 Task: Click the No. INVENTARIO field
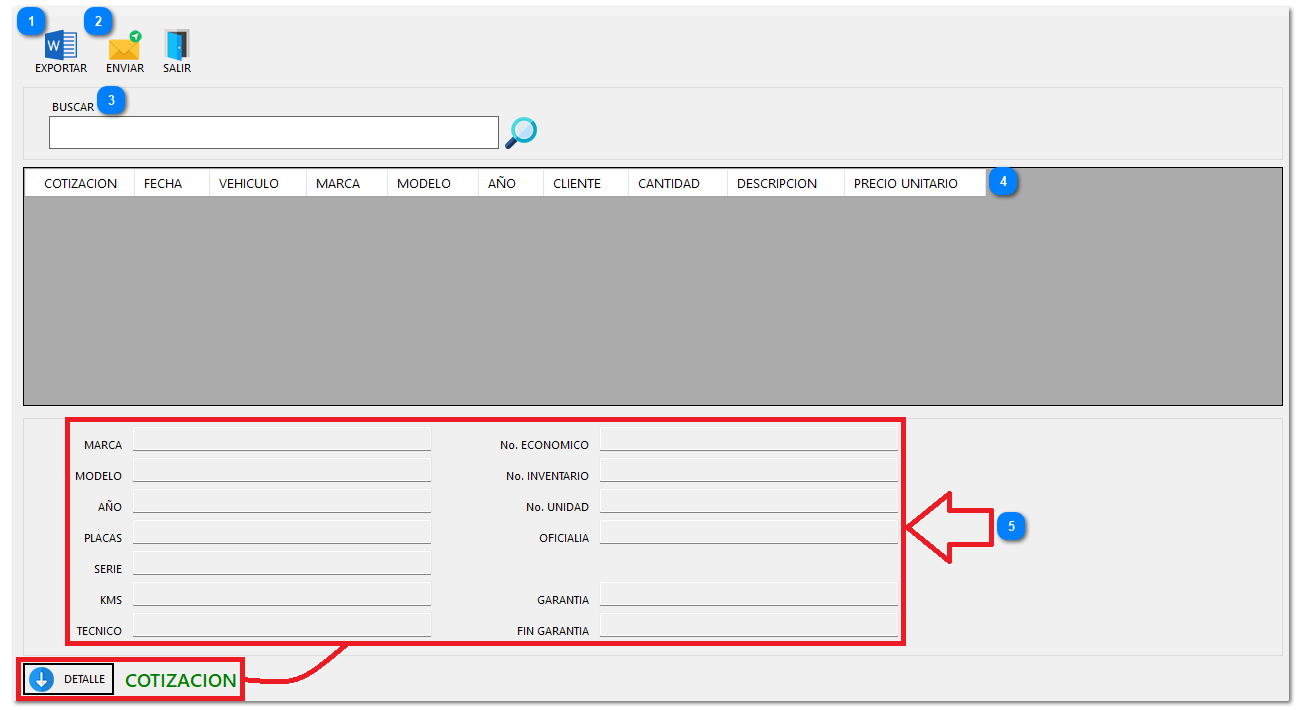[x=749, y=470]
